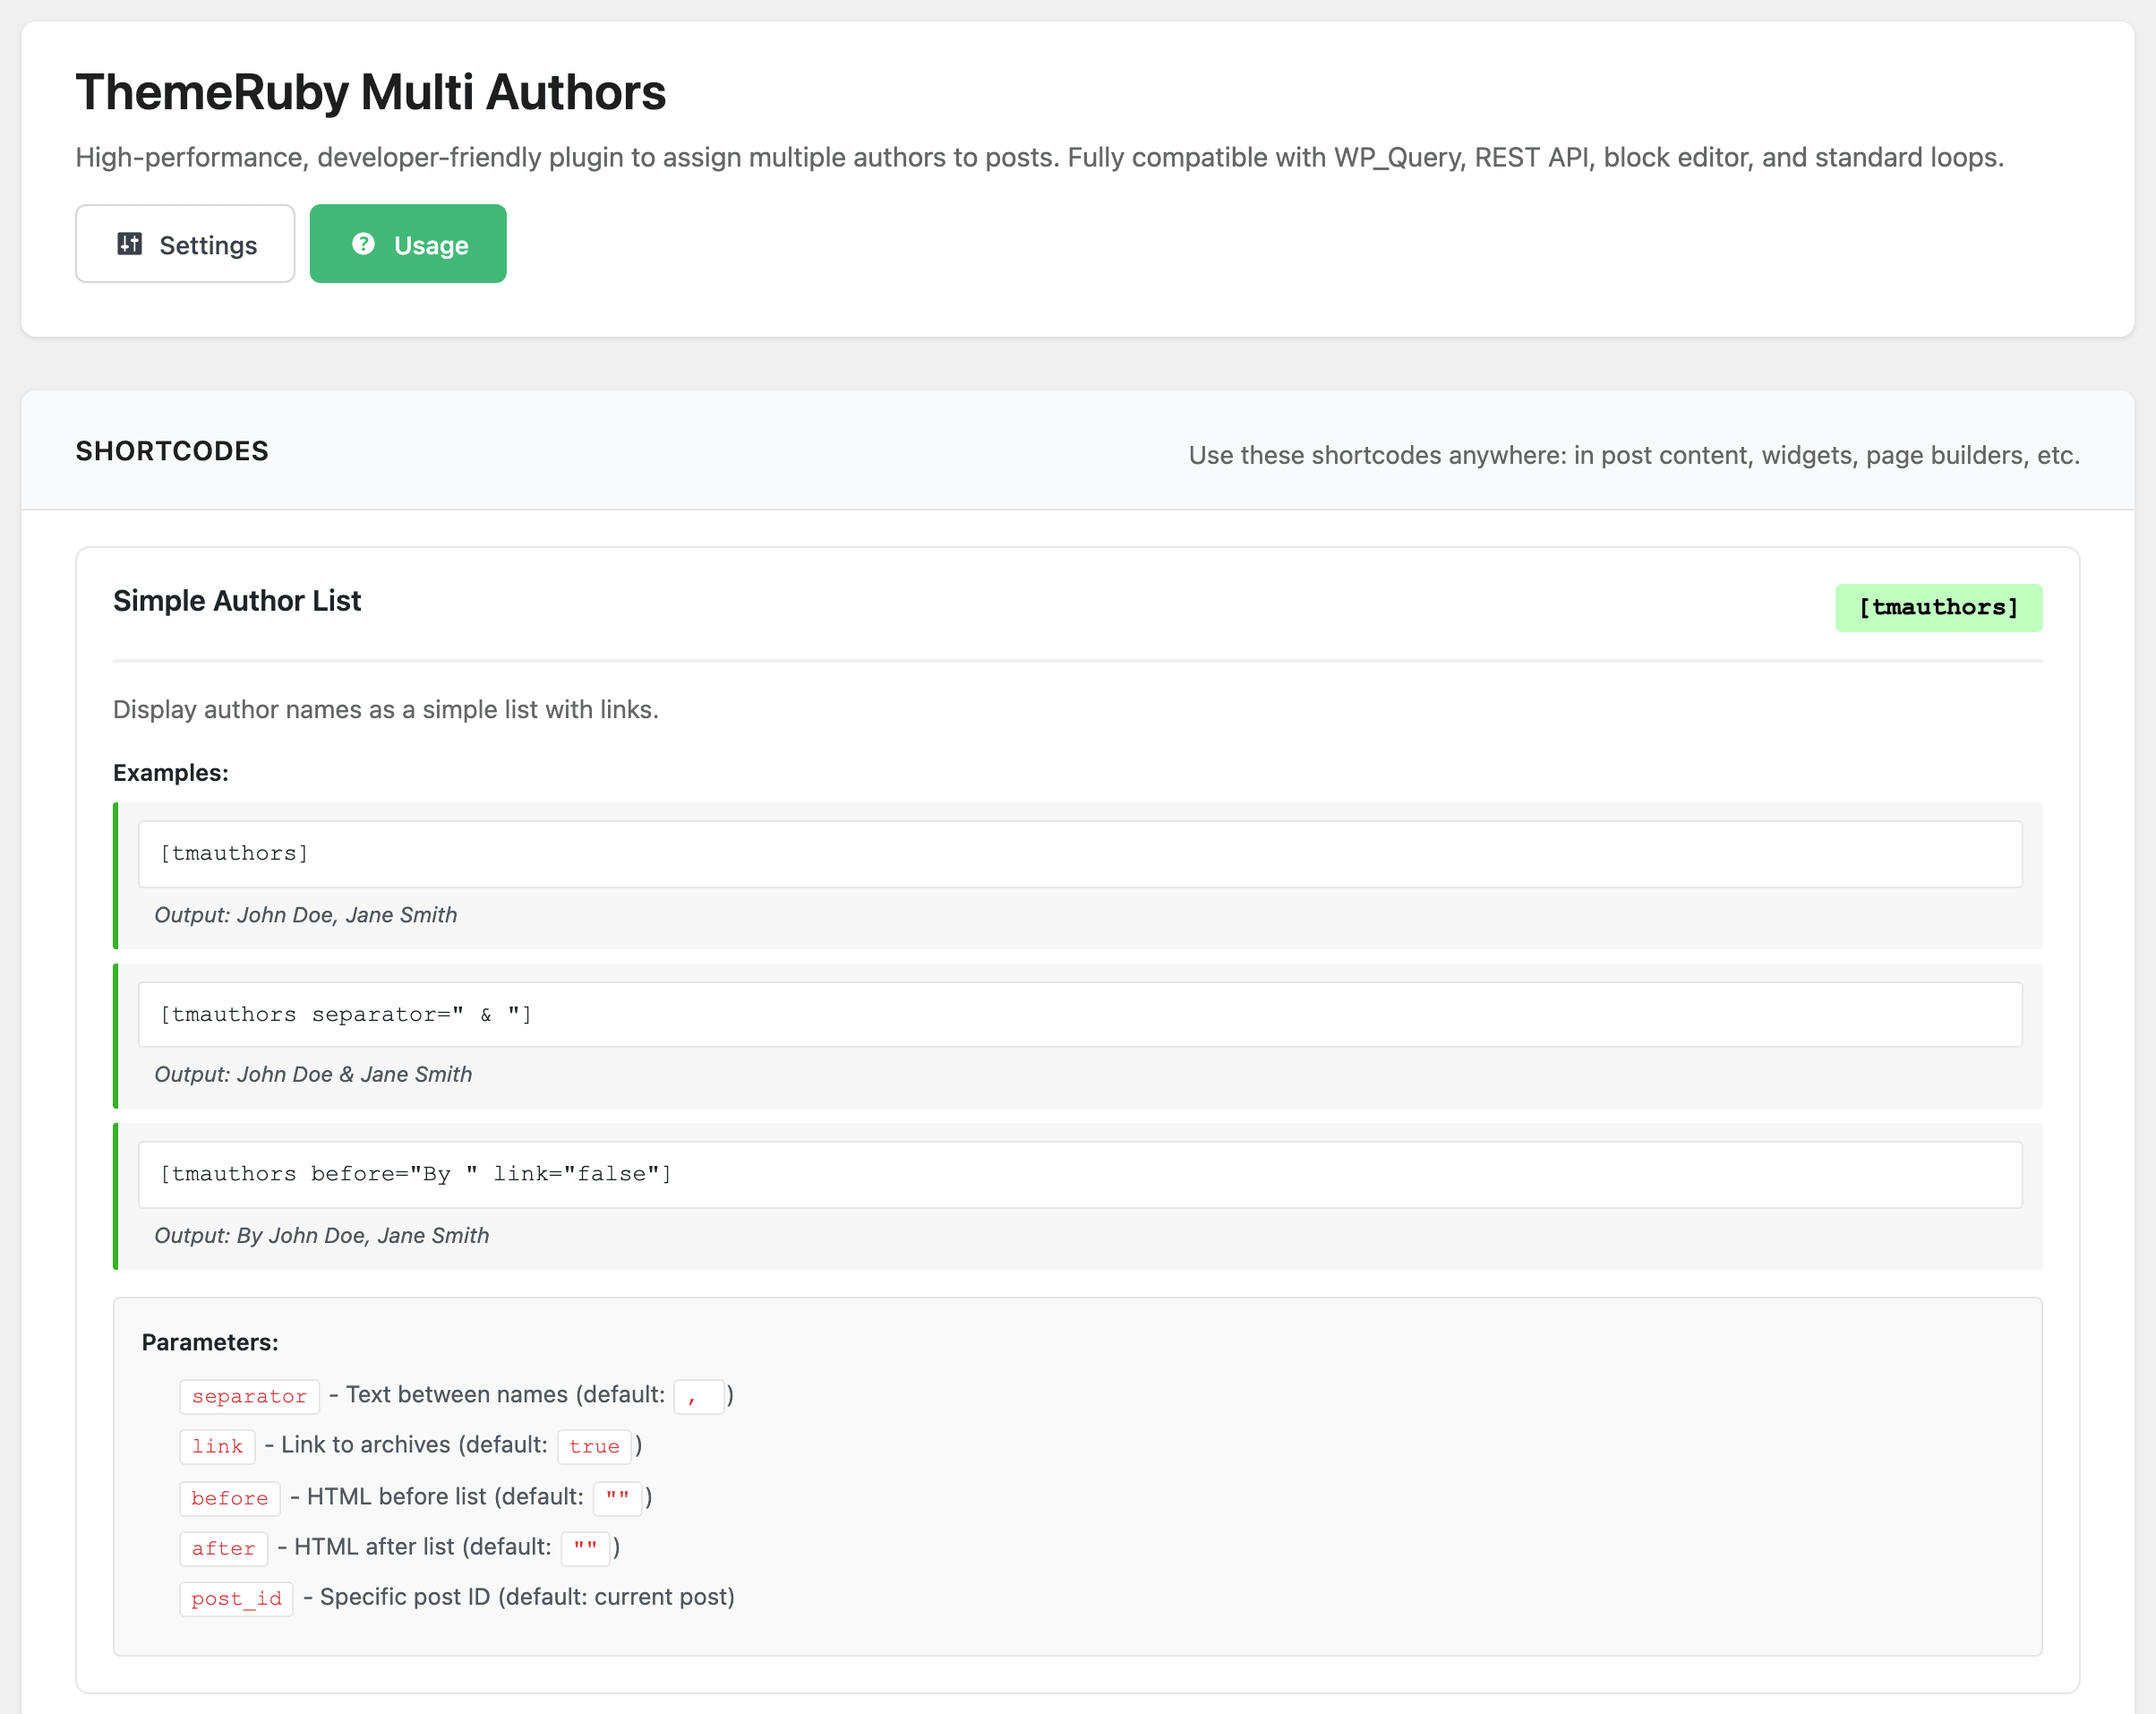The height and width of the screenshot is (1714, 2156).
Task: Click the default value tag 'true'
Action: (594, 1446)
